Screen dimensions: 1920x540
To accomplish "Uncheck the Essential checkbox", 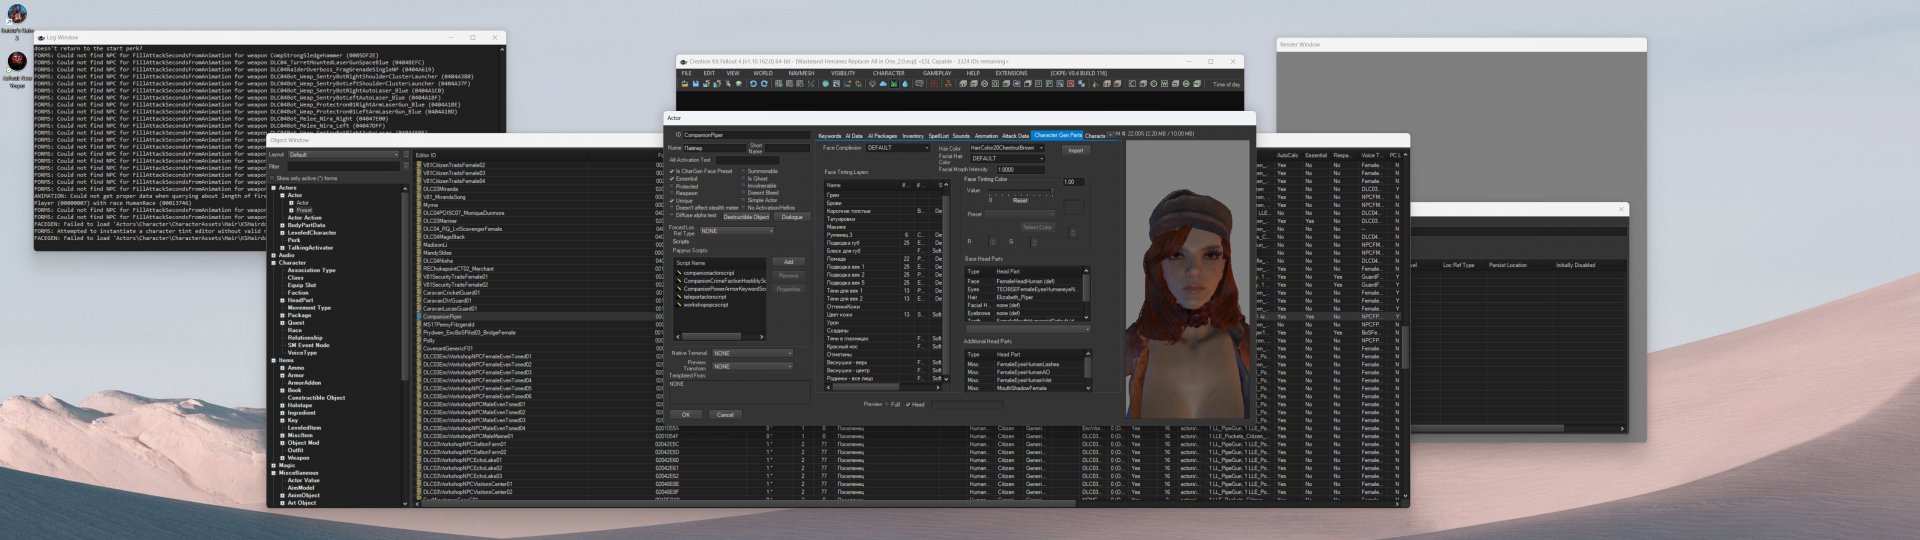I will pyautogui.click(x=672, y=179).
